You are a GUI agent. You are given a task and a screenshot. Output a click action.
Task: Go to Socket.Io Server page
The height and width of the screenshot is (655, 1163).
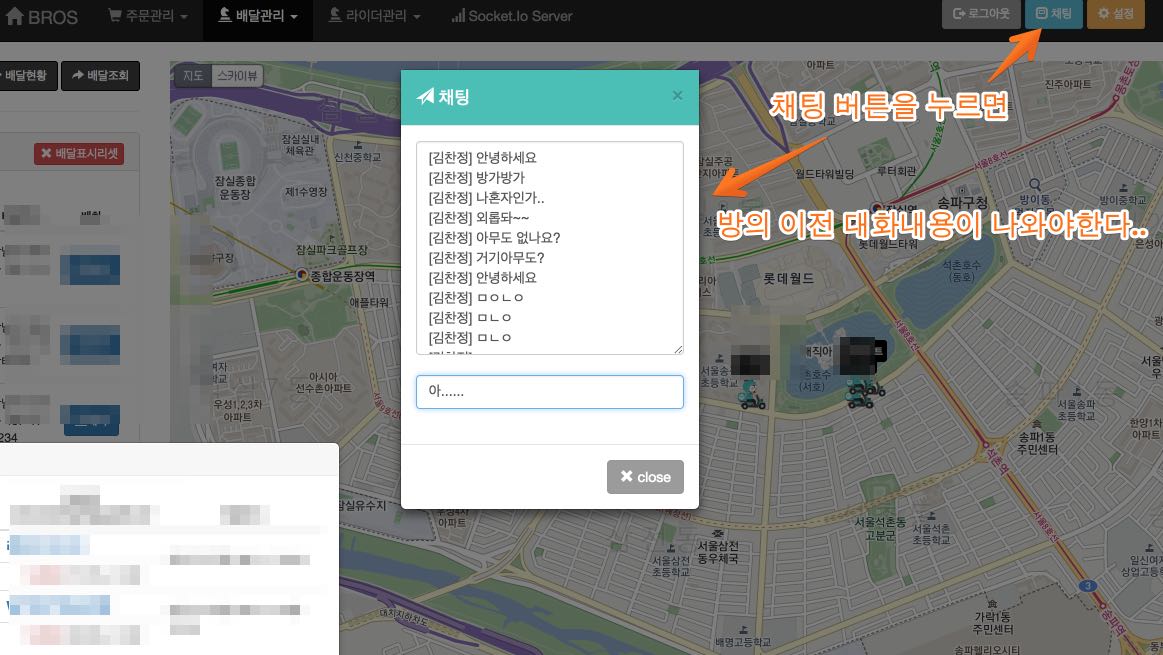click(x=512, y=16)
